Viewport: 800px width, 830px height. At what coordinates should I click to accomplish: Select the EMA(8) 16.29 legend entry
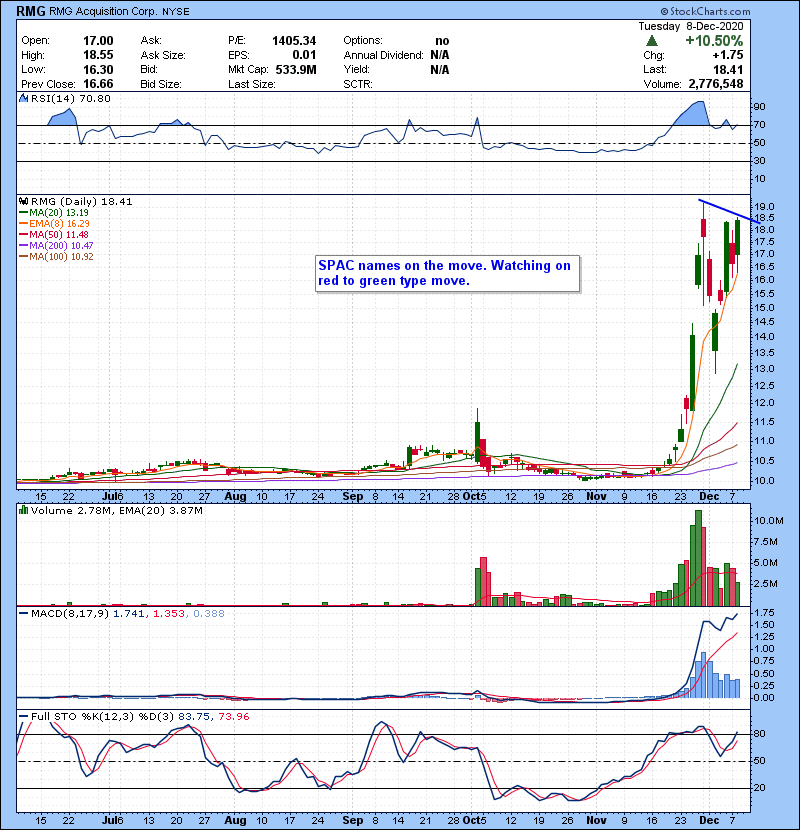[55, 224]
